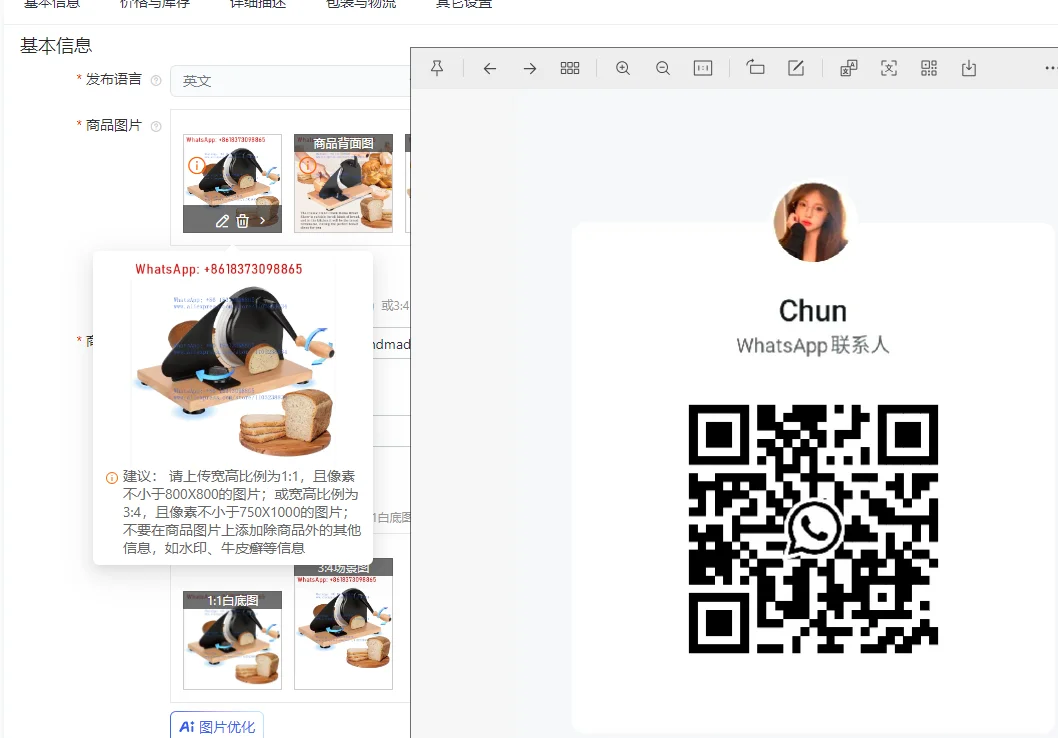Delete the first product image
Screen dimensions: 1058x738
coord(242,221)
